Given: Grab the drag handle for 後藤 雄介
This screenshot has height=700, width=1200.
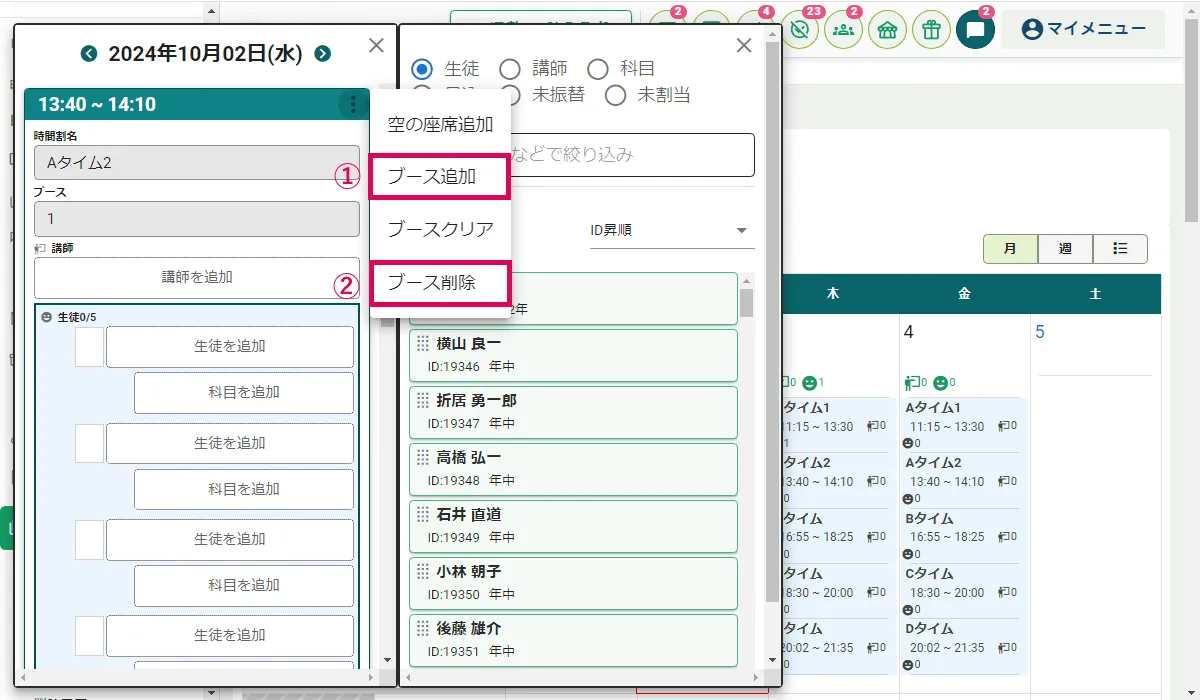Looking at the screenshot, I should pyautogui.click(x=423, y=628).
